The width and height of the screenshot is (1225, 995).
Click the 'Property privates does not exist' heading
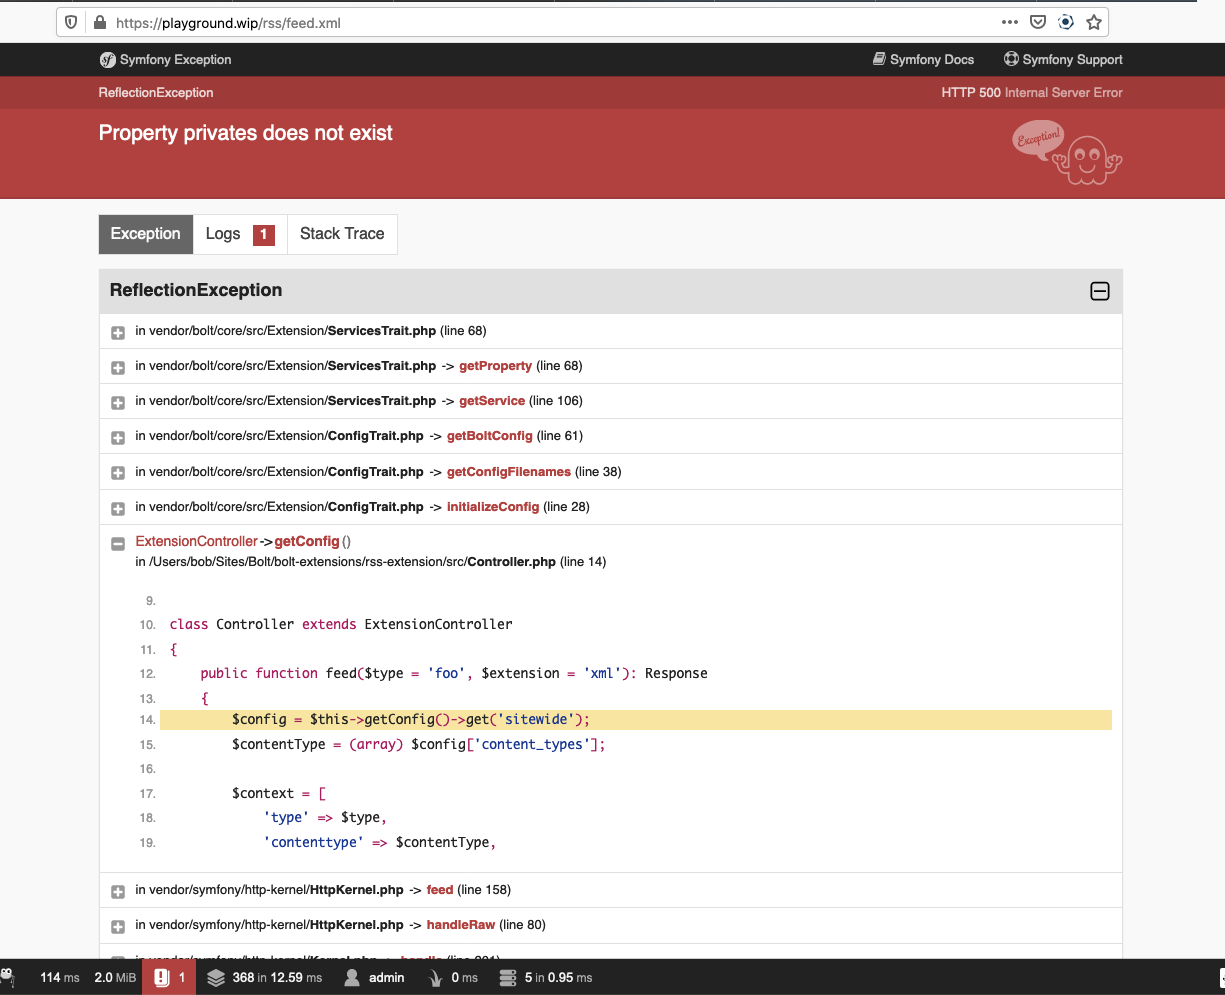click(246, 133)
